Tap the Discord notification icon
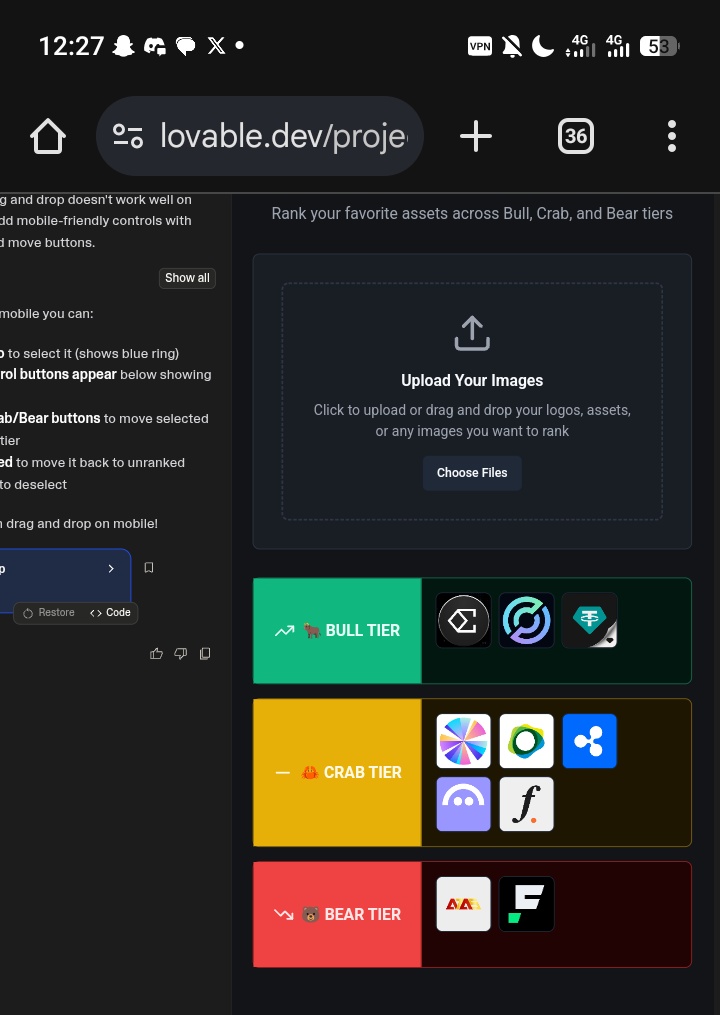This screenshot has width=720, height=1015. [155, 46]
